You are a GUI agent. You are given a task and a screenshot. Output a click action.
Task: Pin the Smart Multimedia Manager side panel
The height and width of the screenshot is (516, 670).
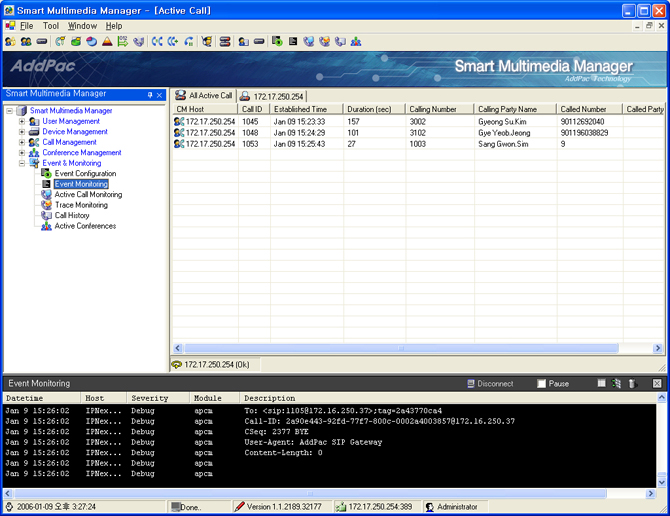pyautogui.click(x=150, y=95)
